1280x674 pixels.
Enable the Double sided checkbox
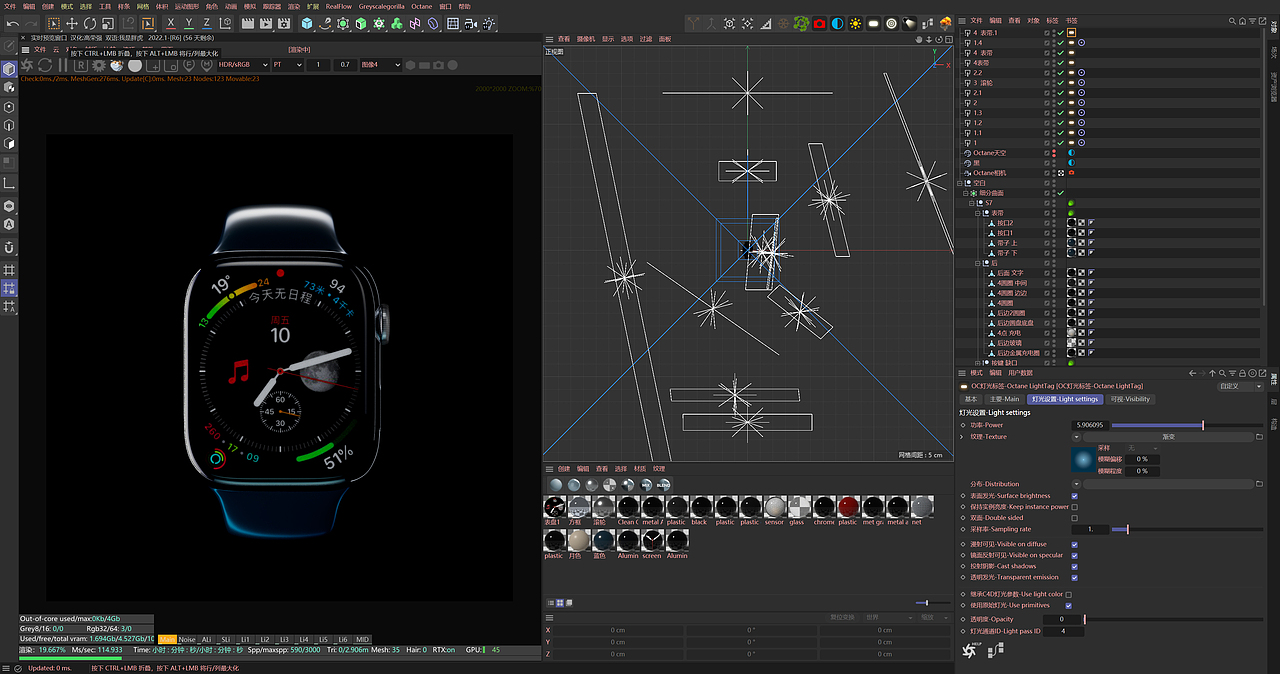point(1075,518)
